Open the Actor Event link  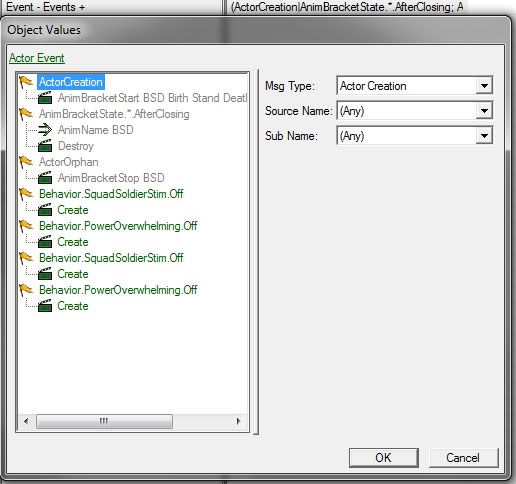37,58
